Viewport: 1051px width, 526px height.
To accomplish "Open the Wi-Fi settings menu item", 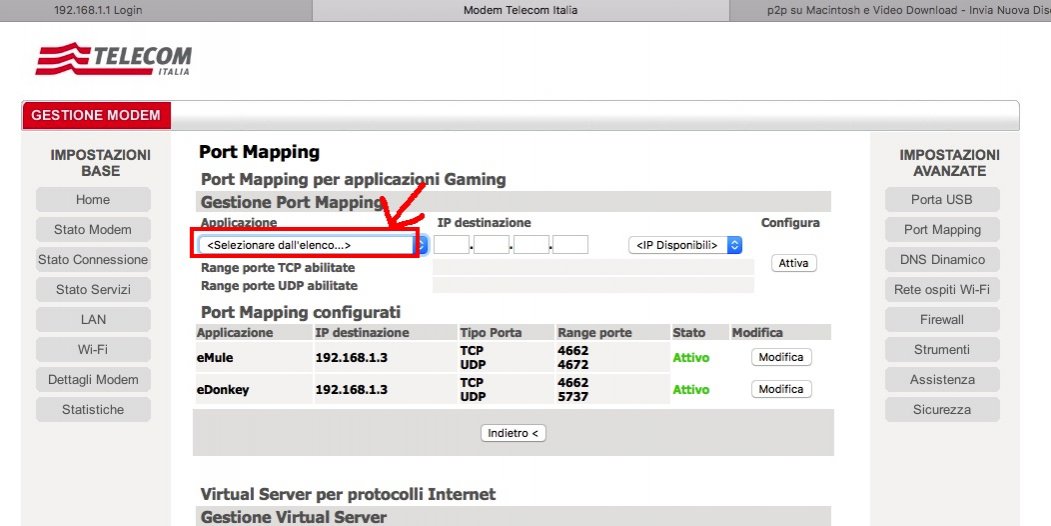I will tap(93, 349).
